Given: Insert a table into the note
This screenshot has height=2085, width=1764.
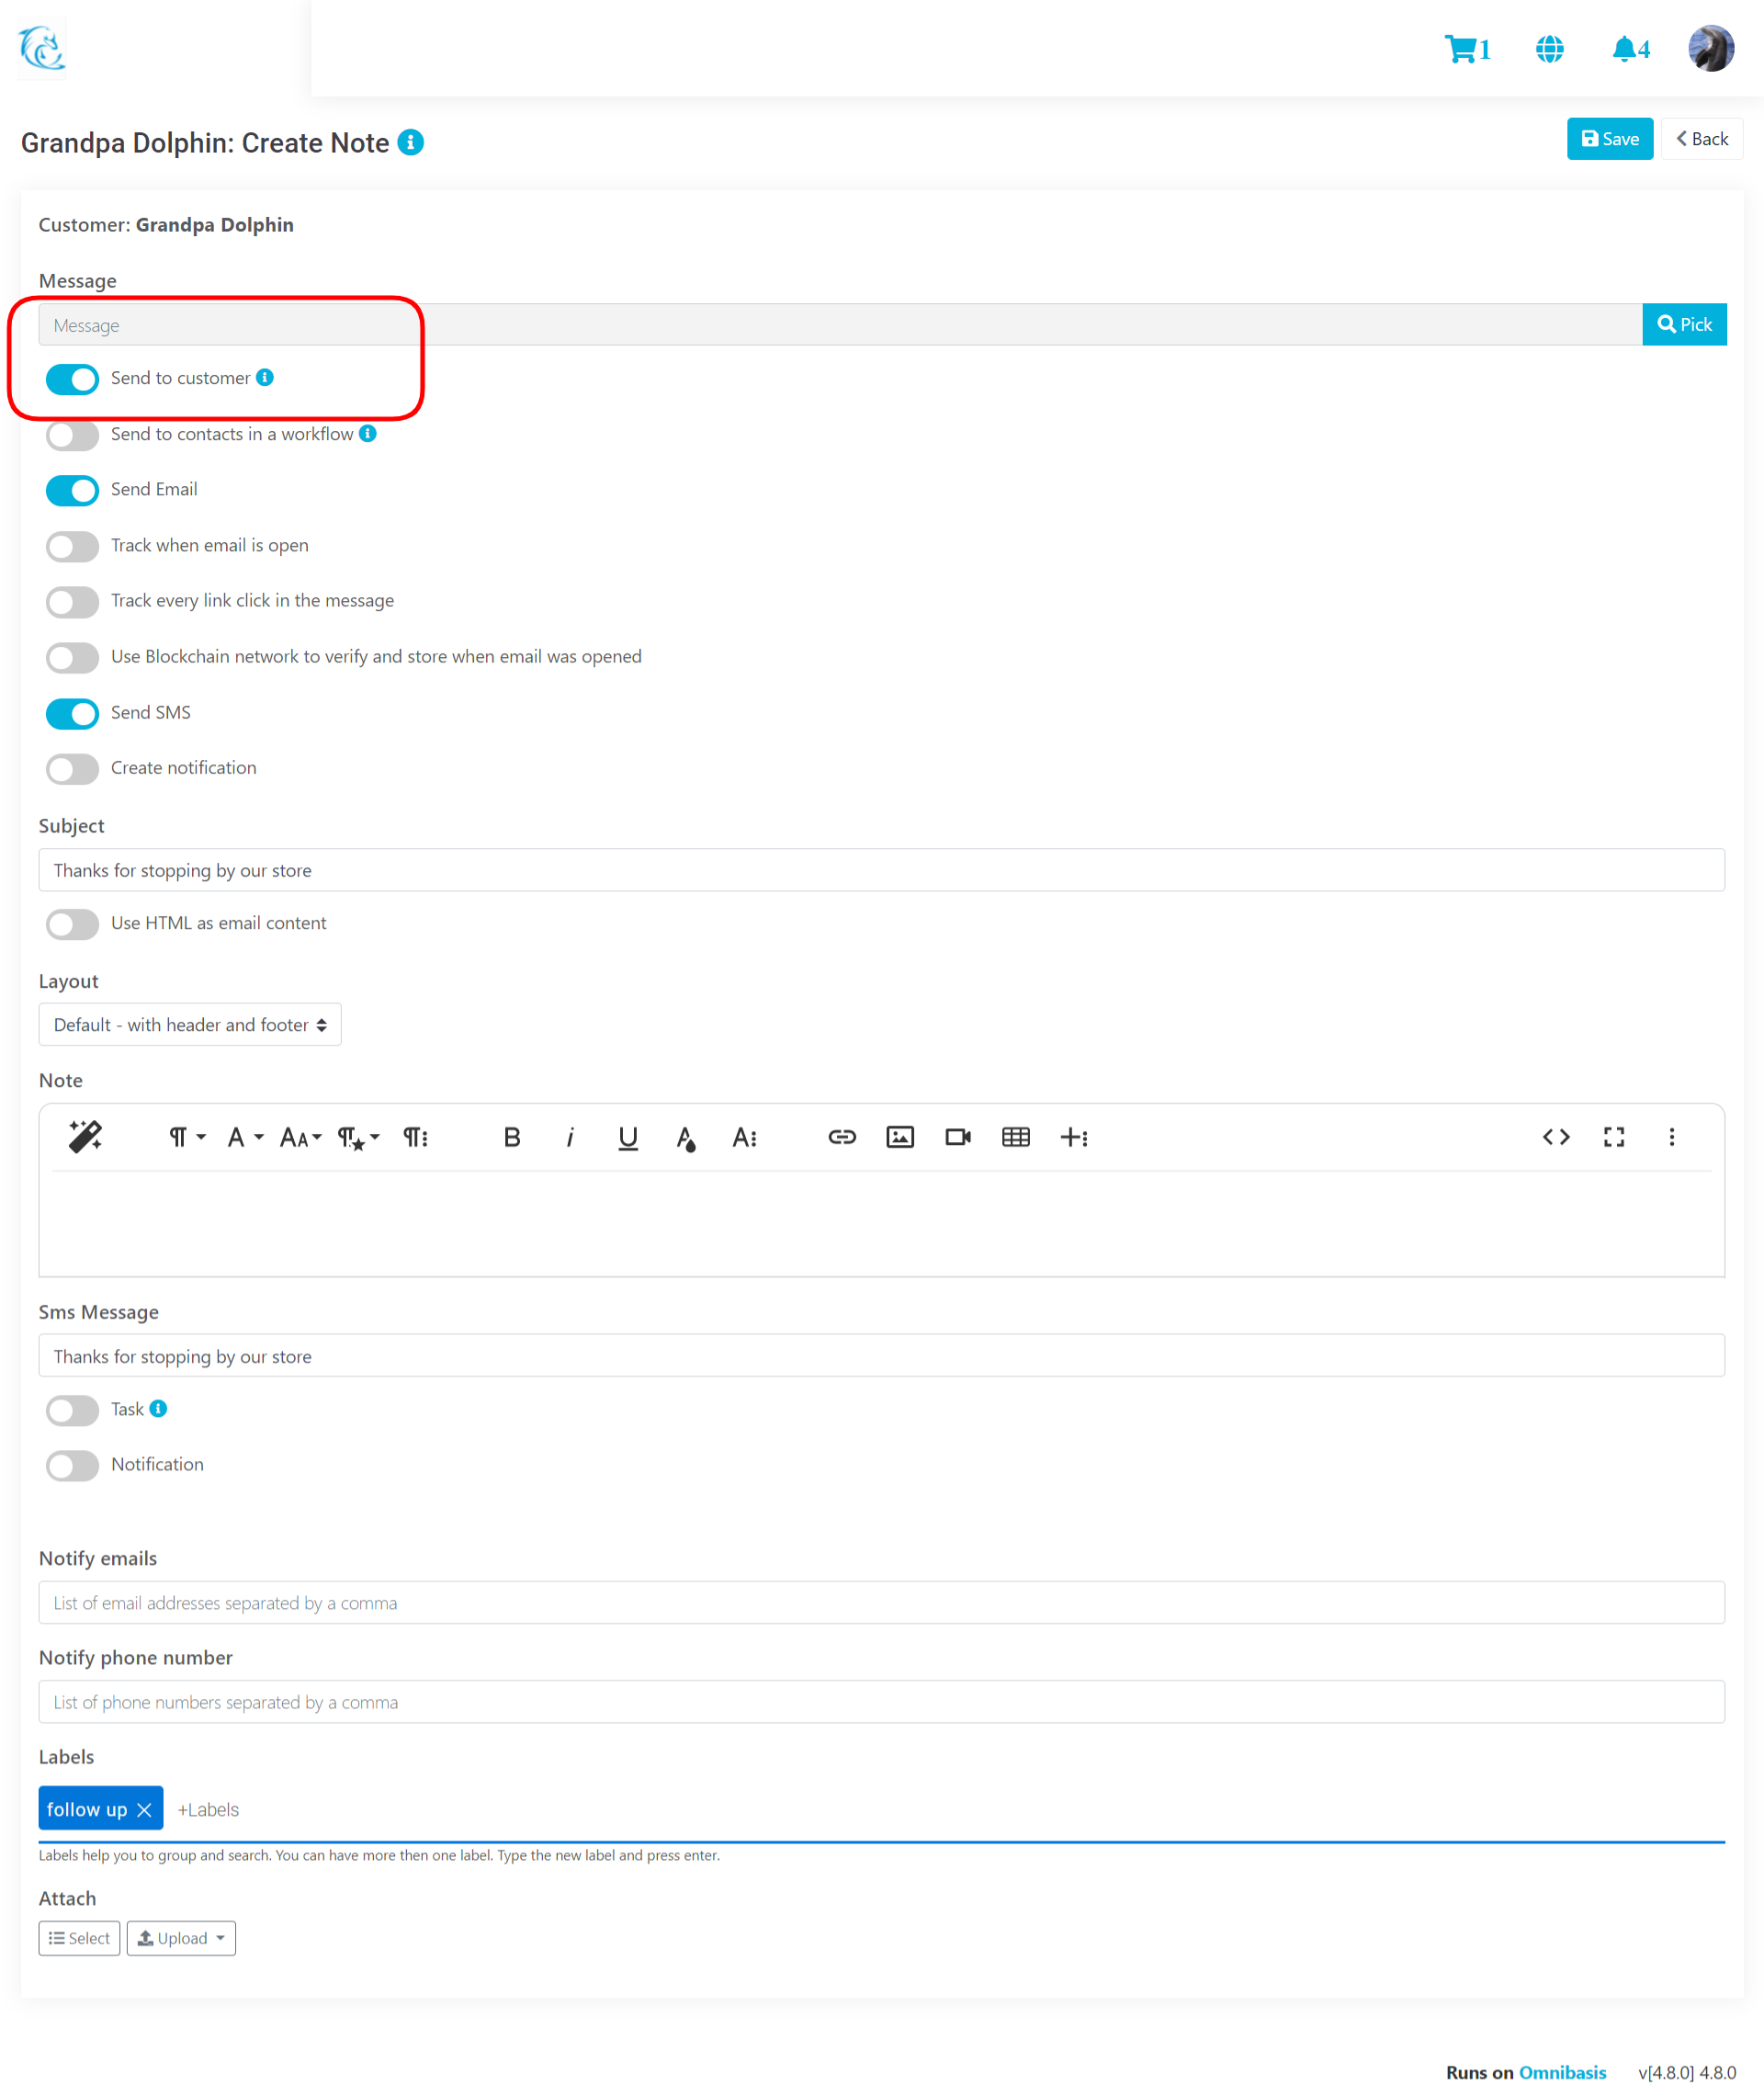Looking at the screenshot, I should 1015,1137.
